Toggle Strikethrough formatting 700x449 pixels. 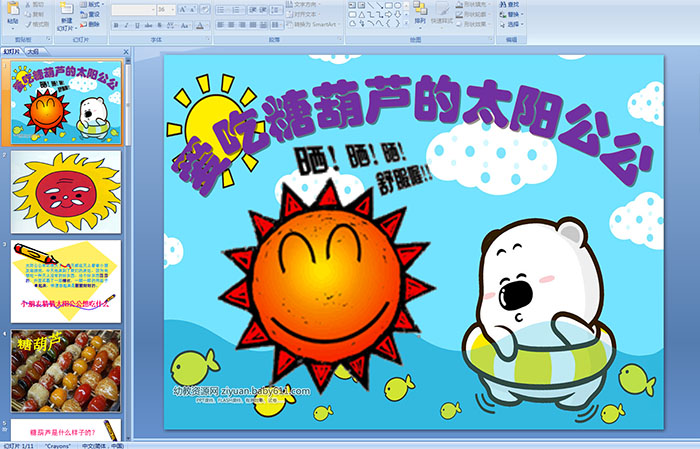(148, 25)
